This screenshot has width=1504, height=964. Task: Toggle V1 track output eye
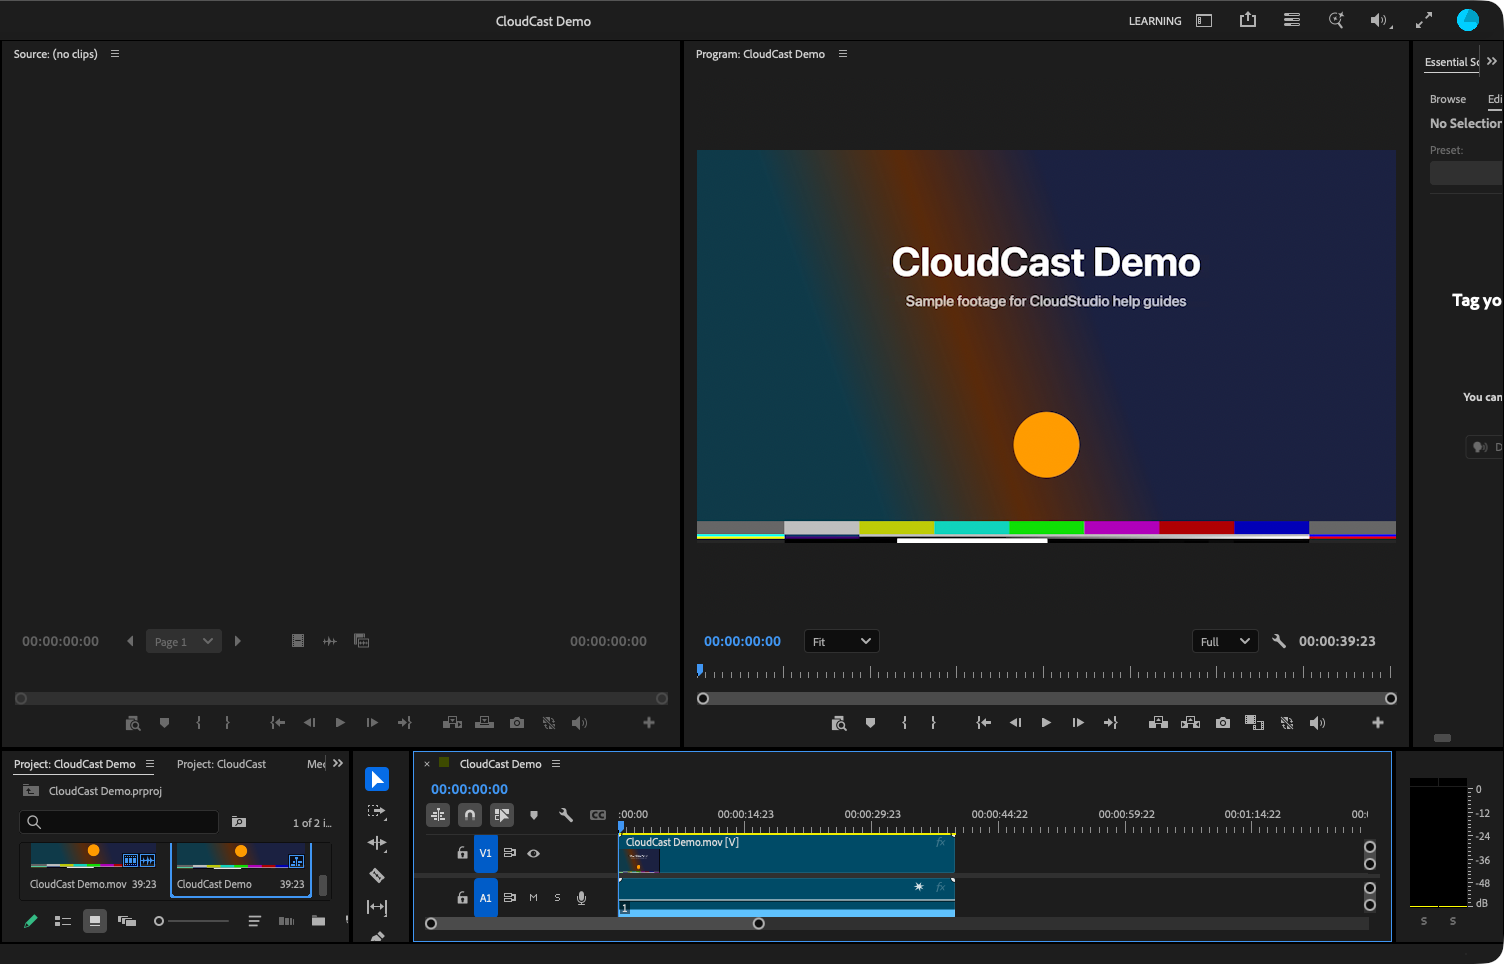pos(534,853)
